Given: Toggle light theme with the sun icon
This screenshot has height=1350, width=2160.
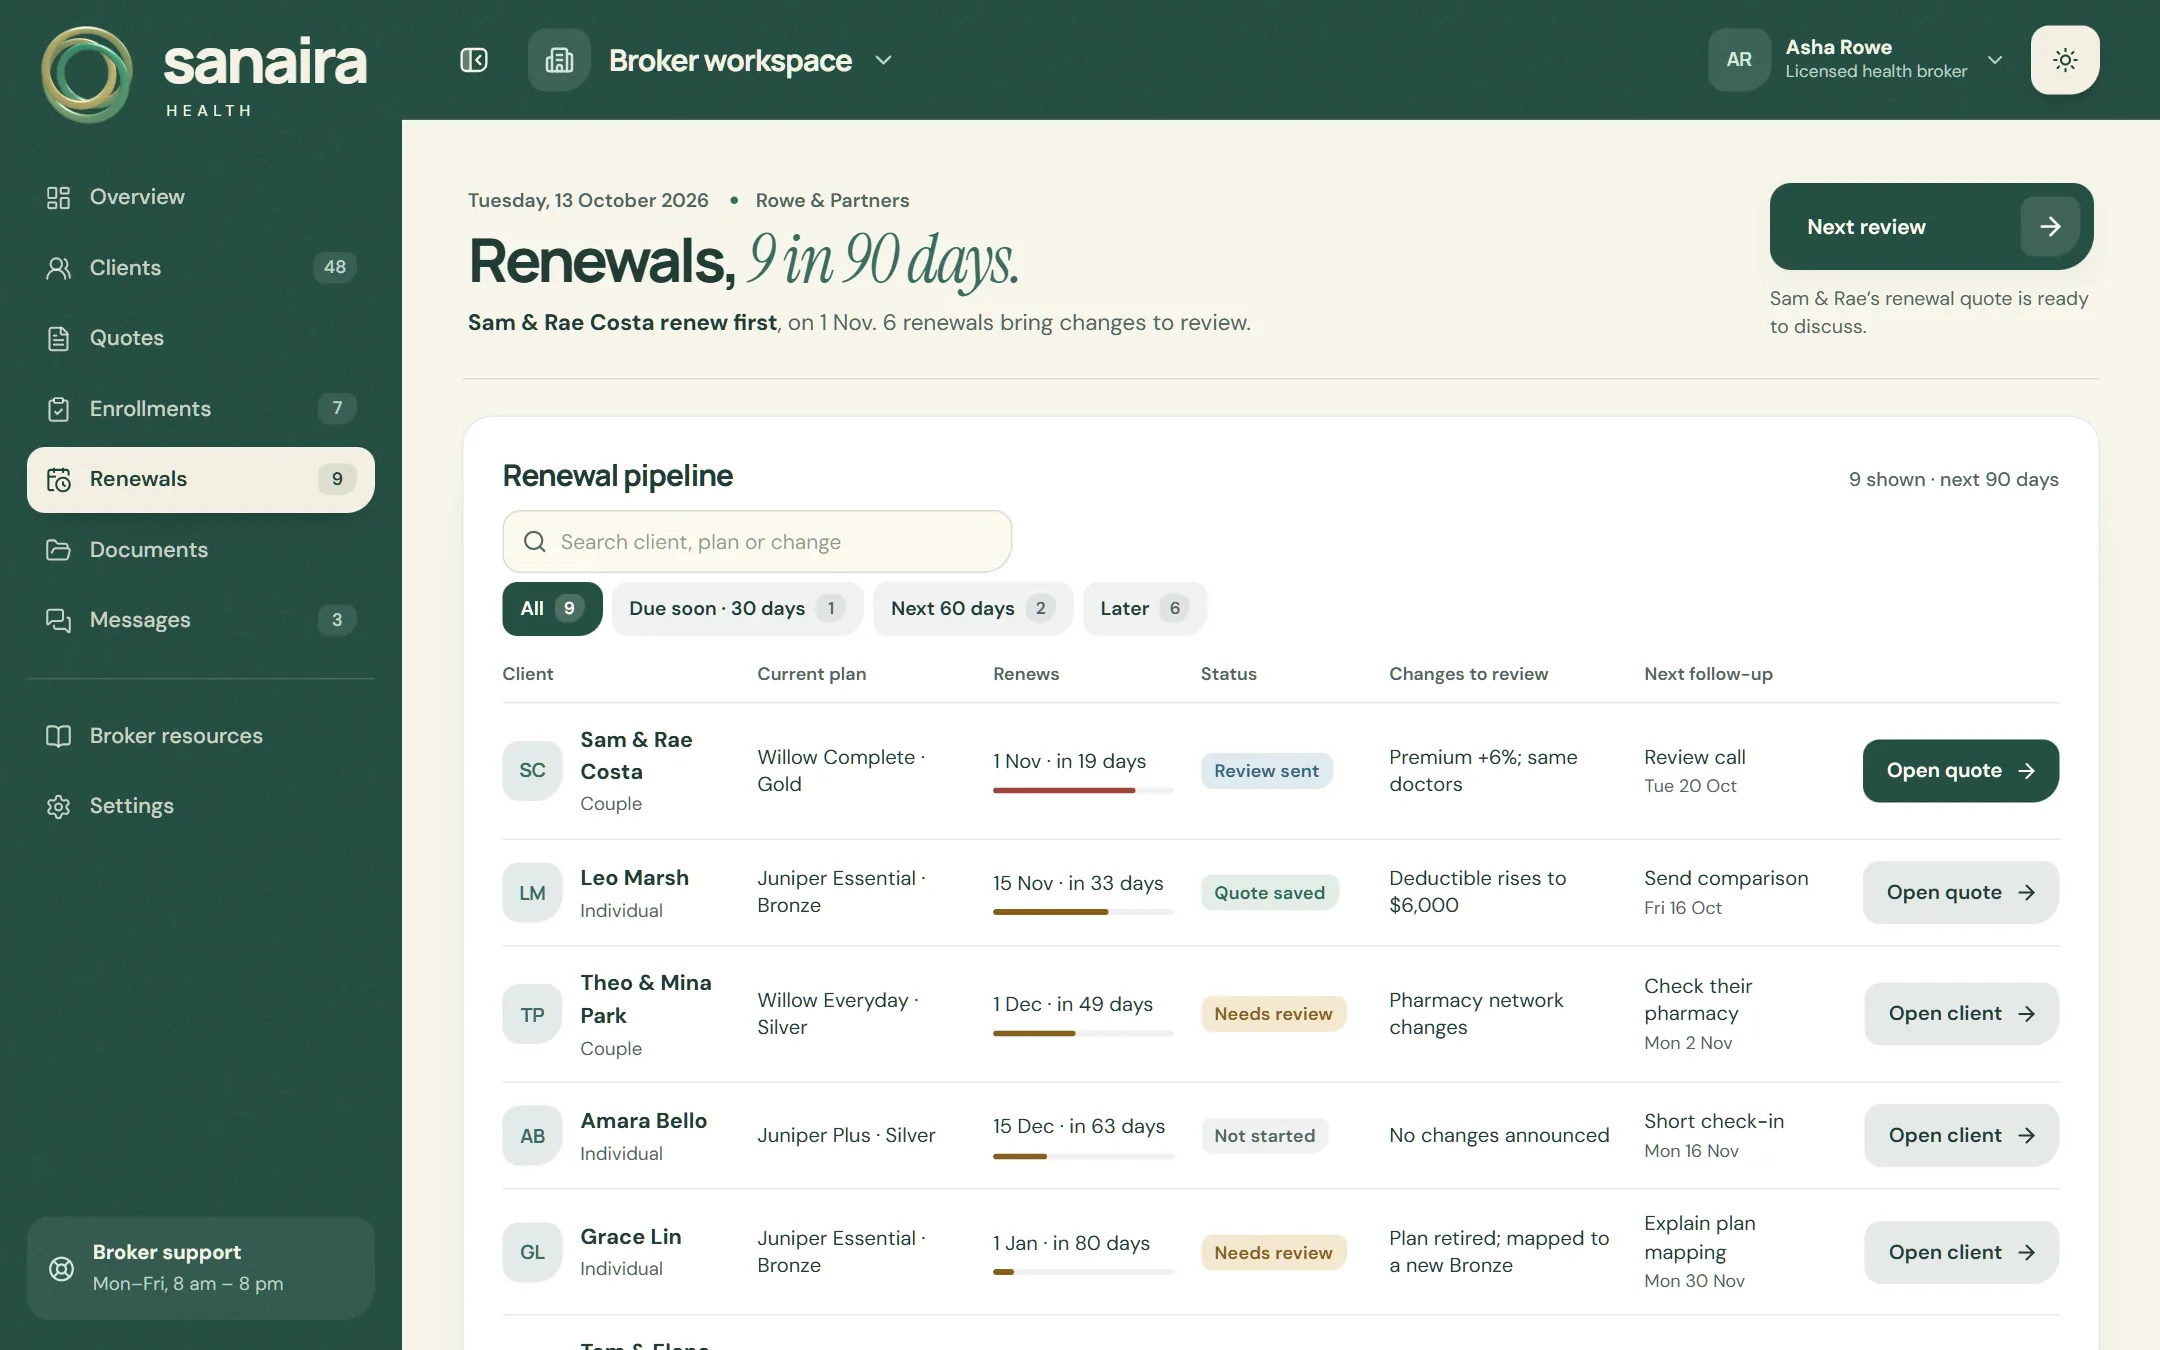Looking at the screenshot, I should pyautogui.click(x=2065, y=60).
